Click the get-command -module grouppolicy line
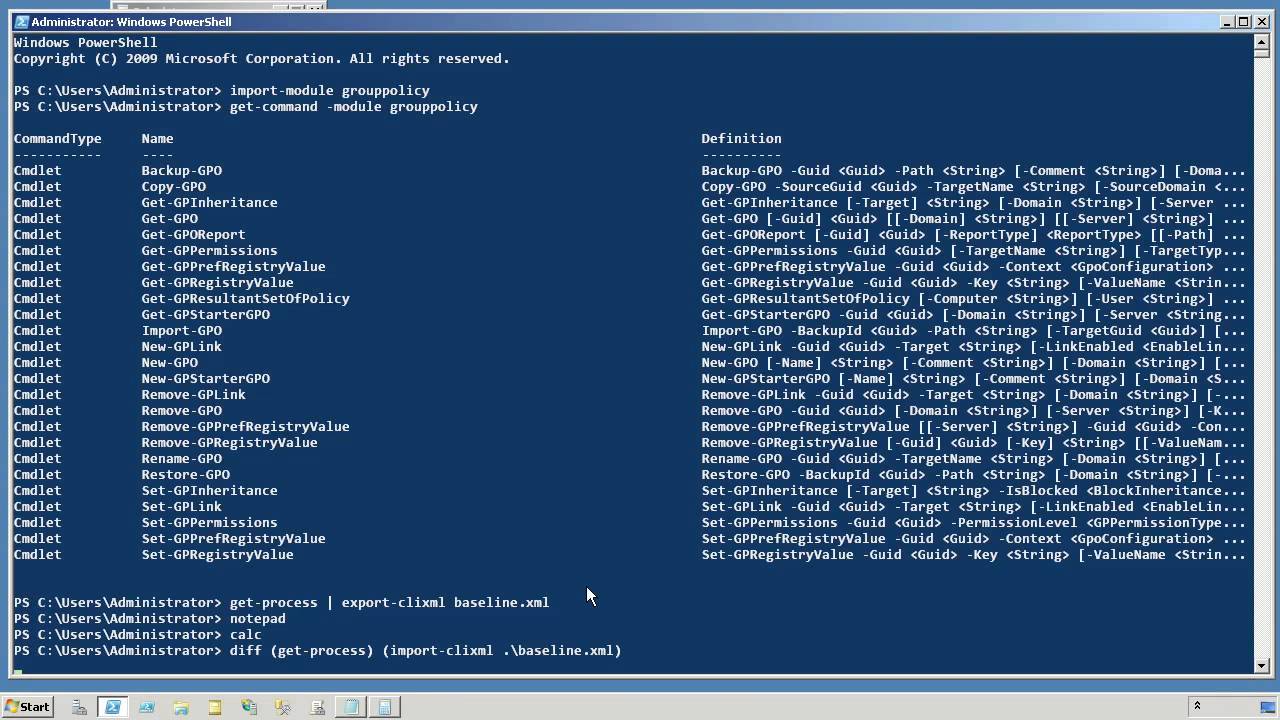 click(245, 106)
